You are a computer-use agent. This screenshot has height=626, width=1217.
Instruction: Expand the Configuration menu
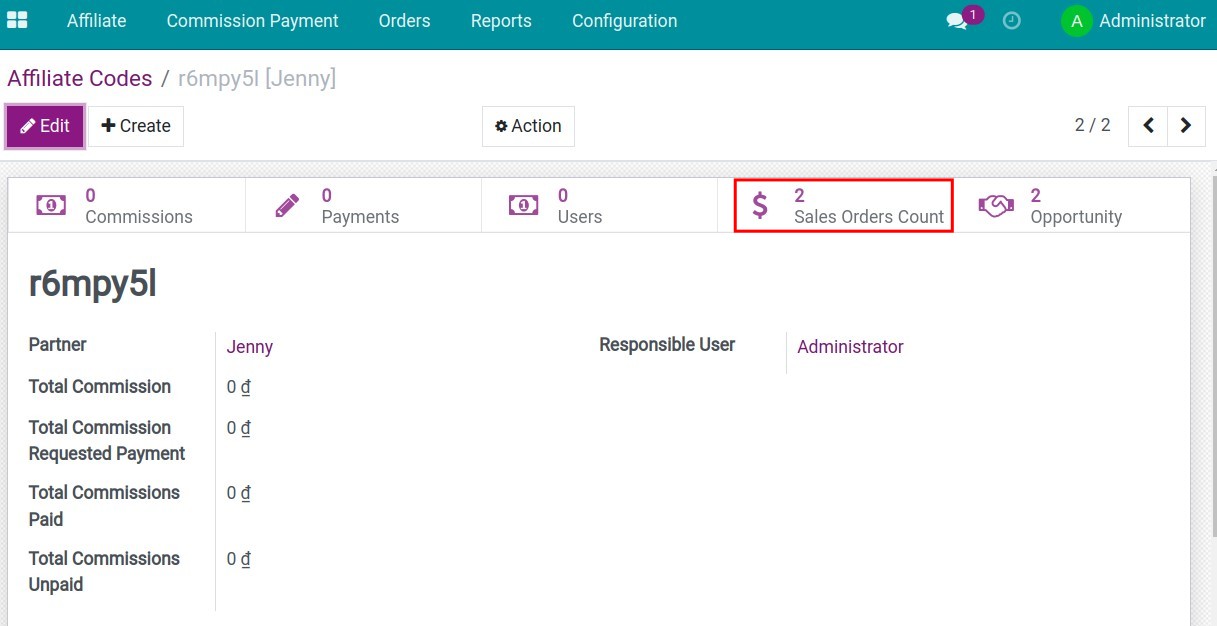(624, 21)
